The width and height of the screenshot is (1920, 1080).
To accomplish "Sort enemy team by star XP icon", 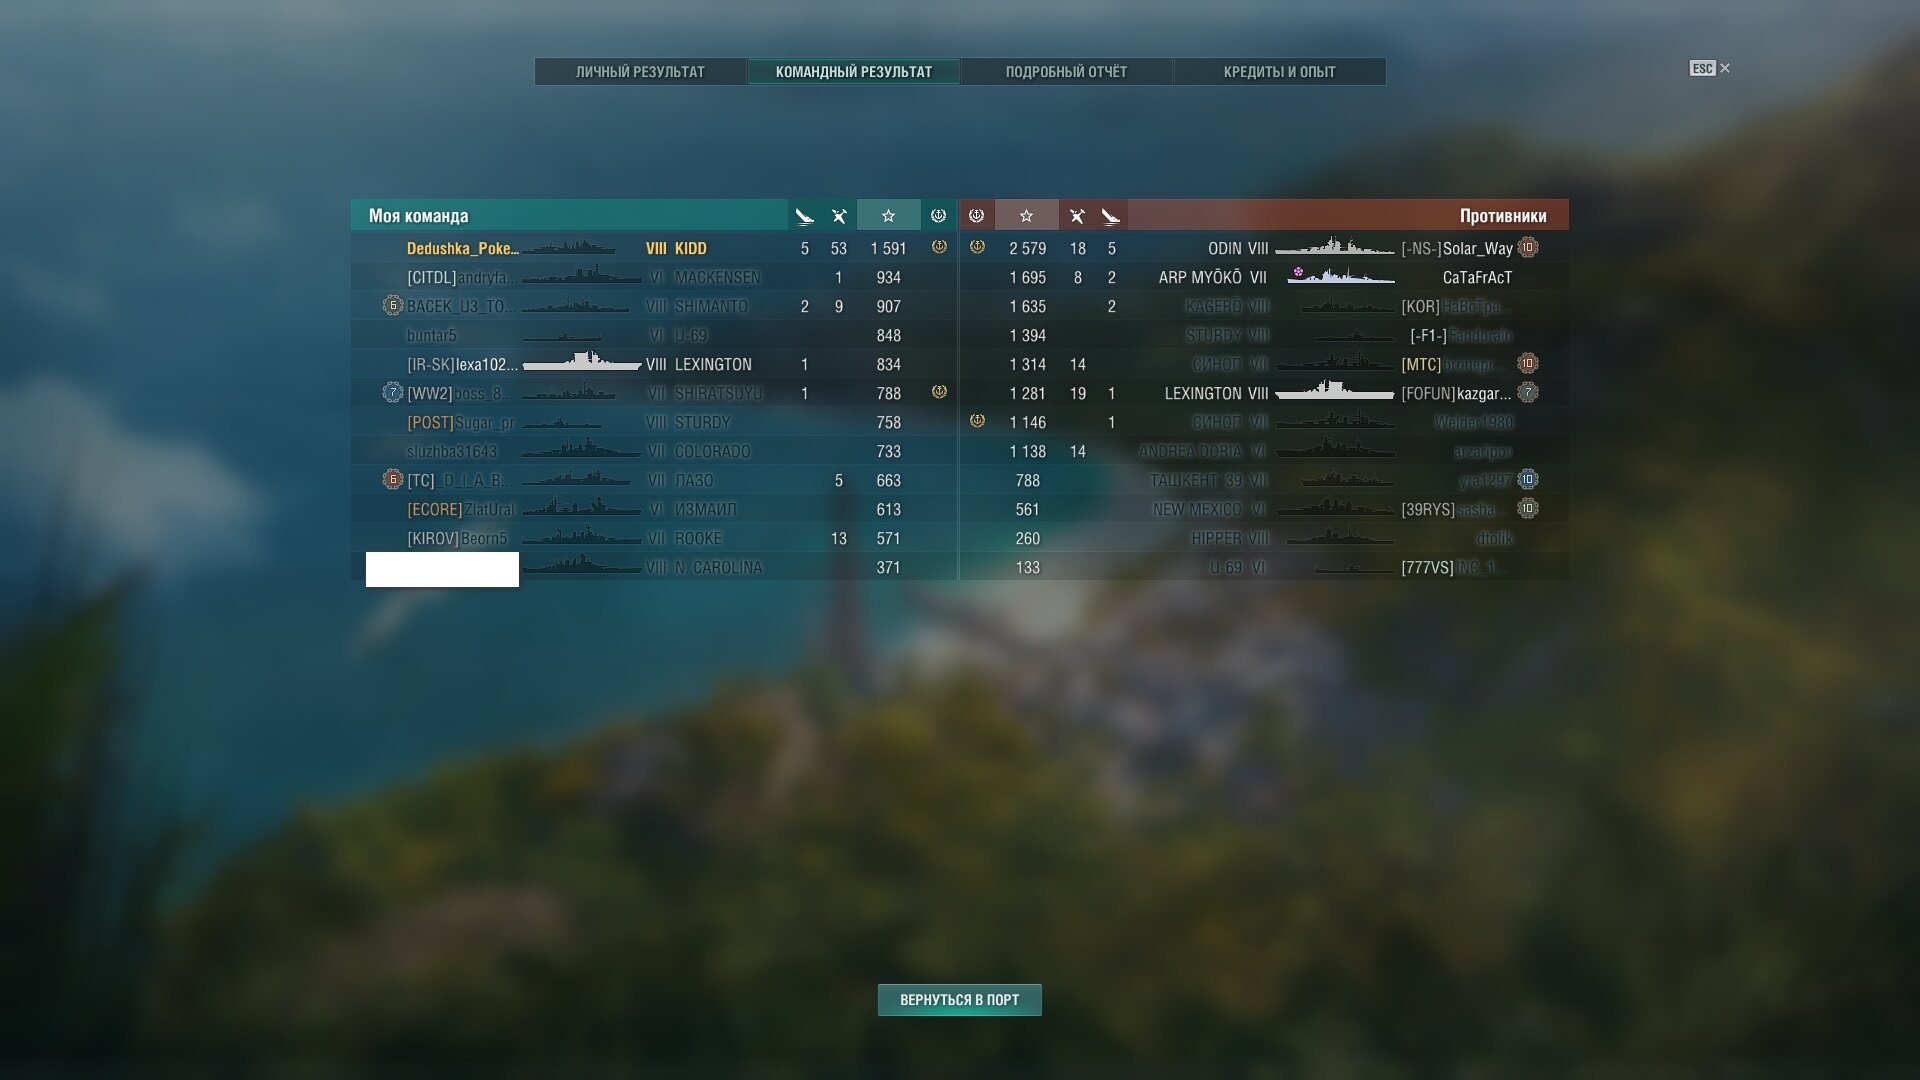I will point(1026,216).
